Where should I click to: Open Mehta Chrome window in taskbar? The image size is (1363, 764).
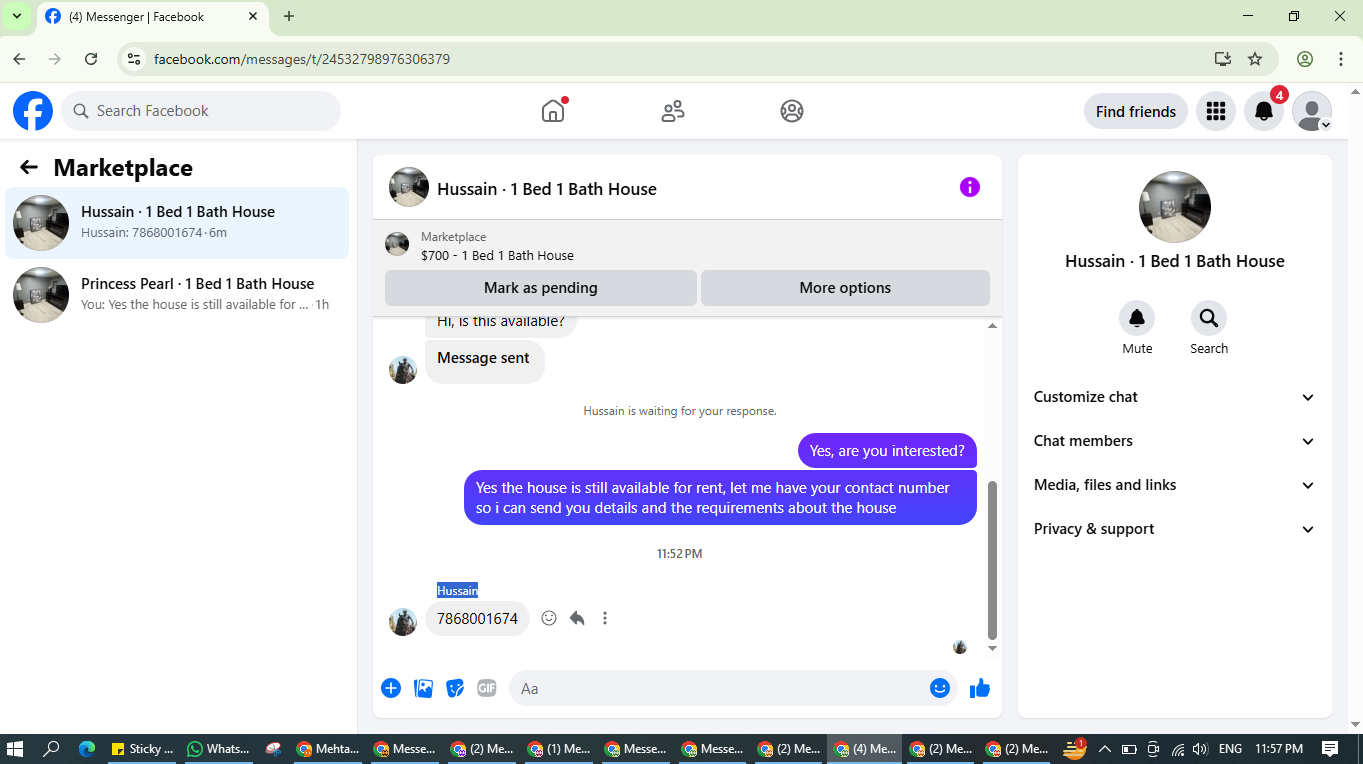point(329,748)
